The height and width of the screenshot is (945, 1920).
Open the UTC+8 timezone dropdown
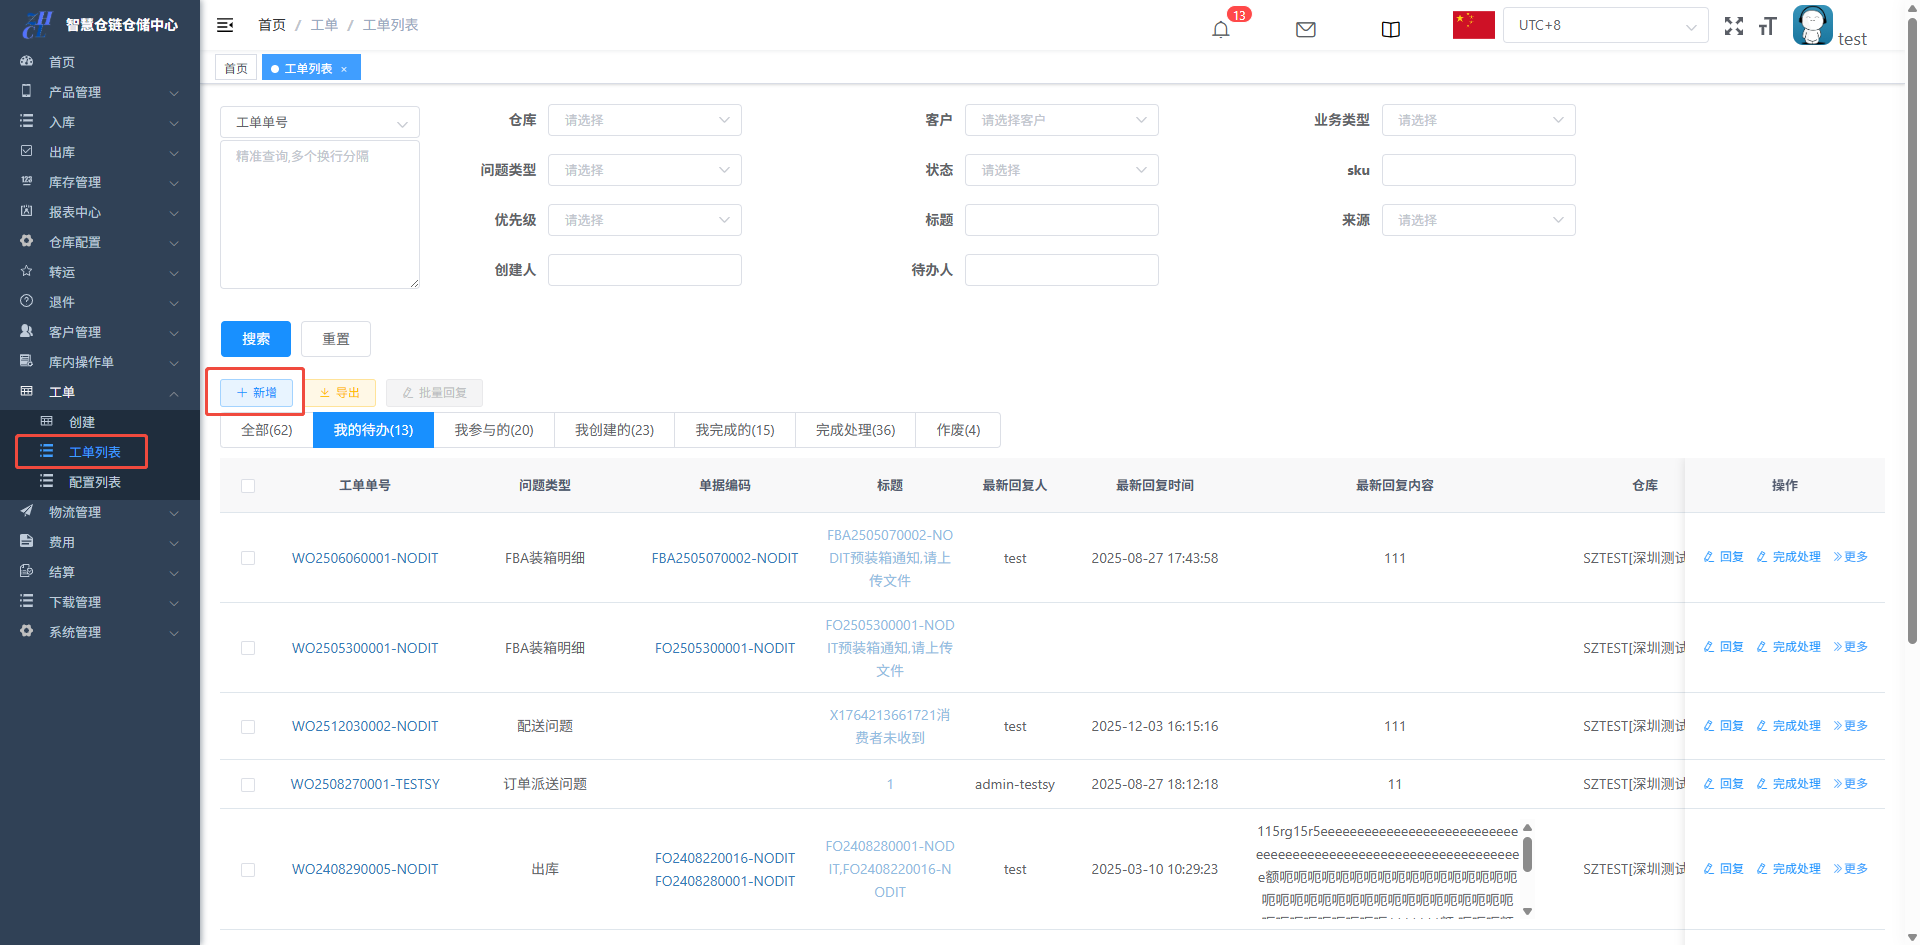(x=1605, y=26)
